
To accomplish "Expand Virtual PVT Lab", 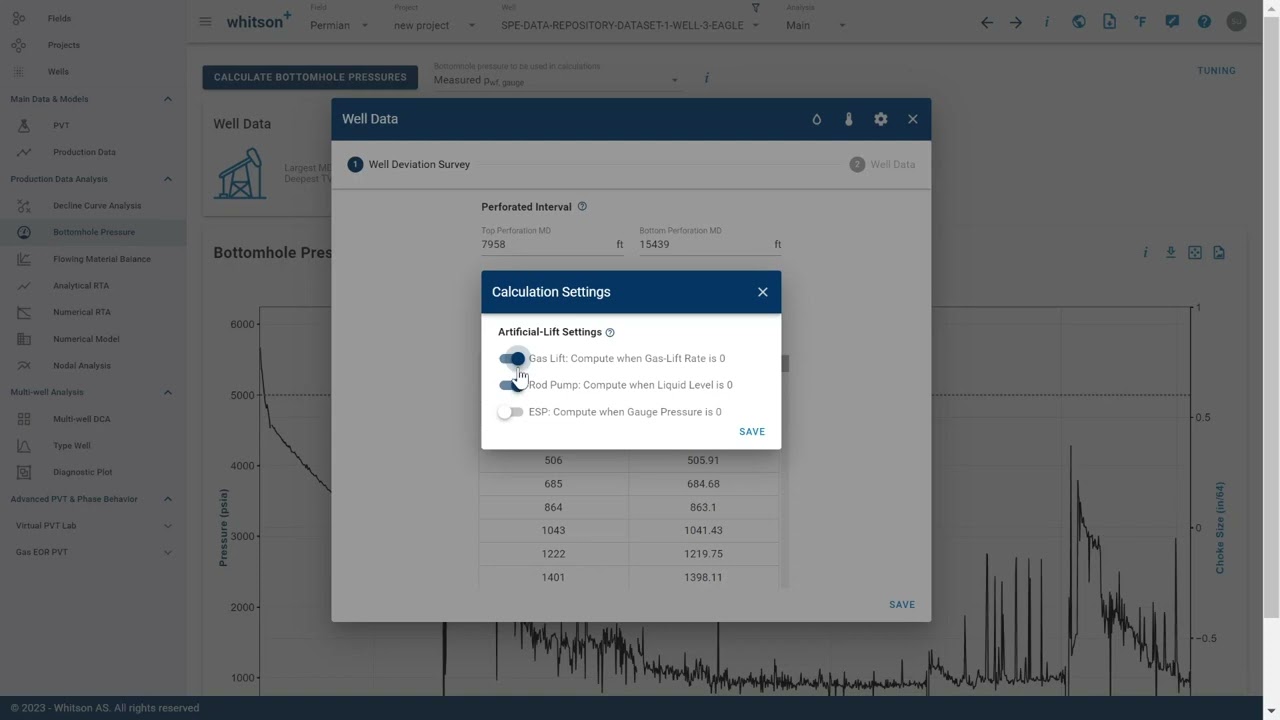I will (x=167, y=525).
